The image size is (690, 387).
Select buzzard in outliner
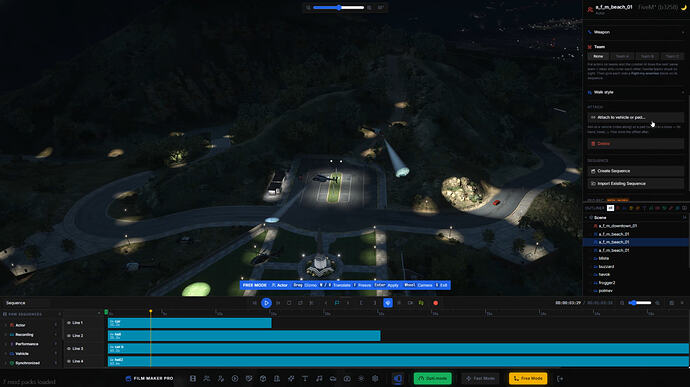pos(606,266)
